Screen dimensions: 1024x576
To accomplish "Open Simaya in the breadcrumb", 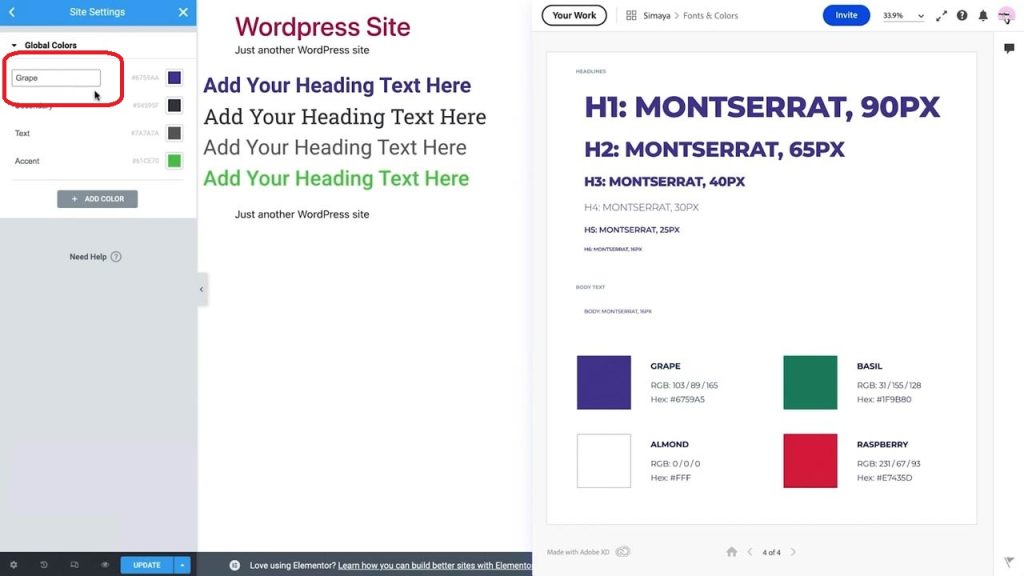I will 656,16.
